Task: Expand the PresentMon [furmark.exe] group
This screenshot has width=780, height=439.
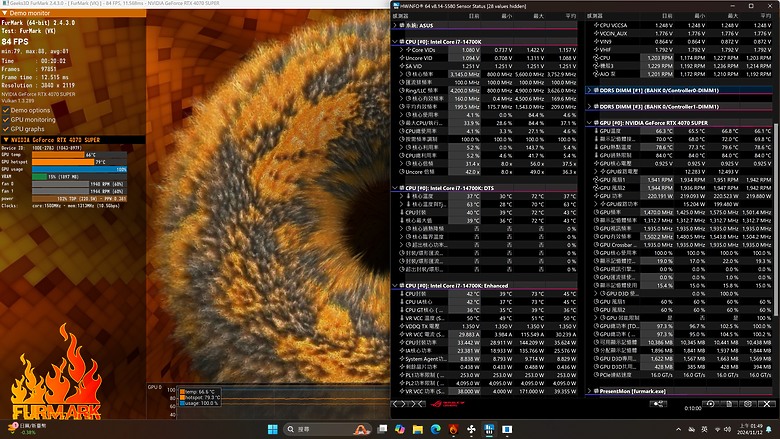Action: [589, 391]
